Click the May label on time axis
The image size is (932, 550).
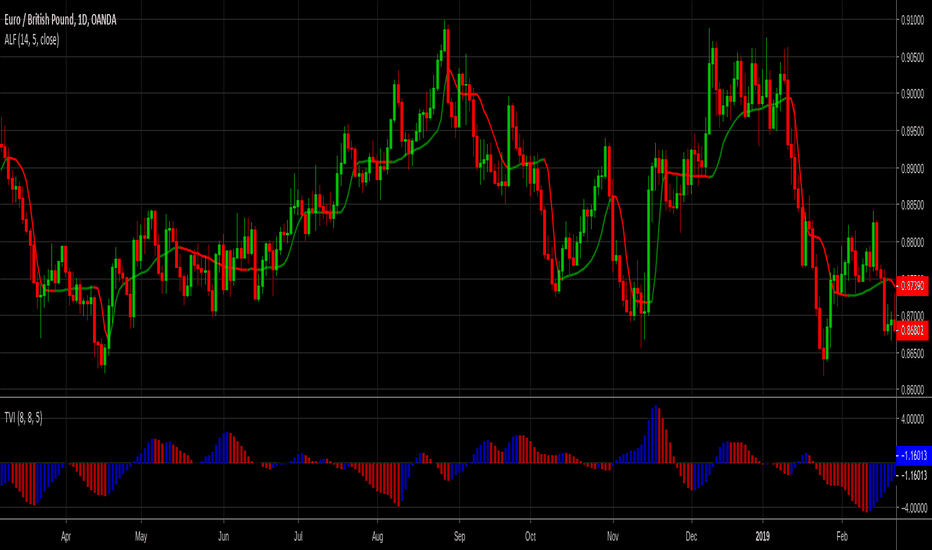tap(141, 536)
